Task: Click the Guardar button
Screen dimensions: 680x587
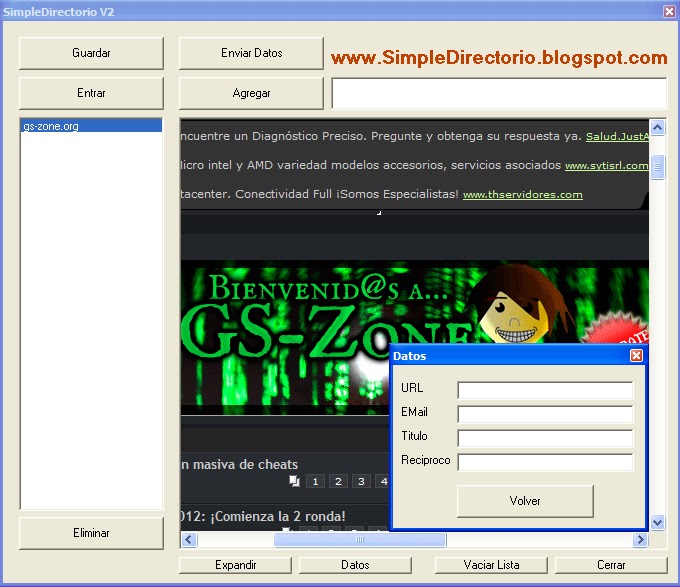Action: tap(91, 53)
